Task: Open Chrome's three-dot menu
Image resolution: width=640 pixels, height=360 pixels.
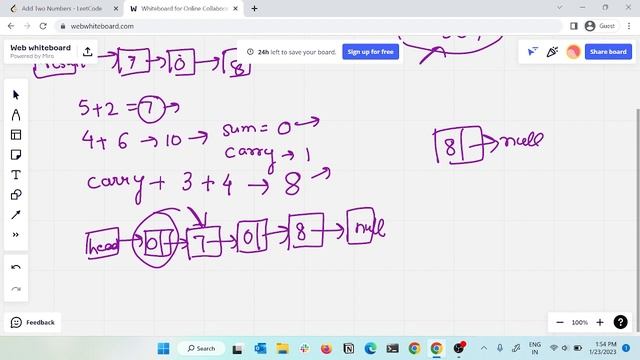Action: [629, 26]
